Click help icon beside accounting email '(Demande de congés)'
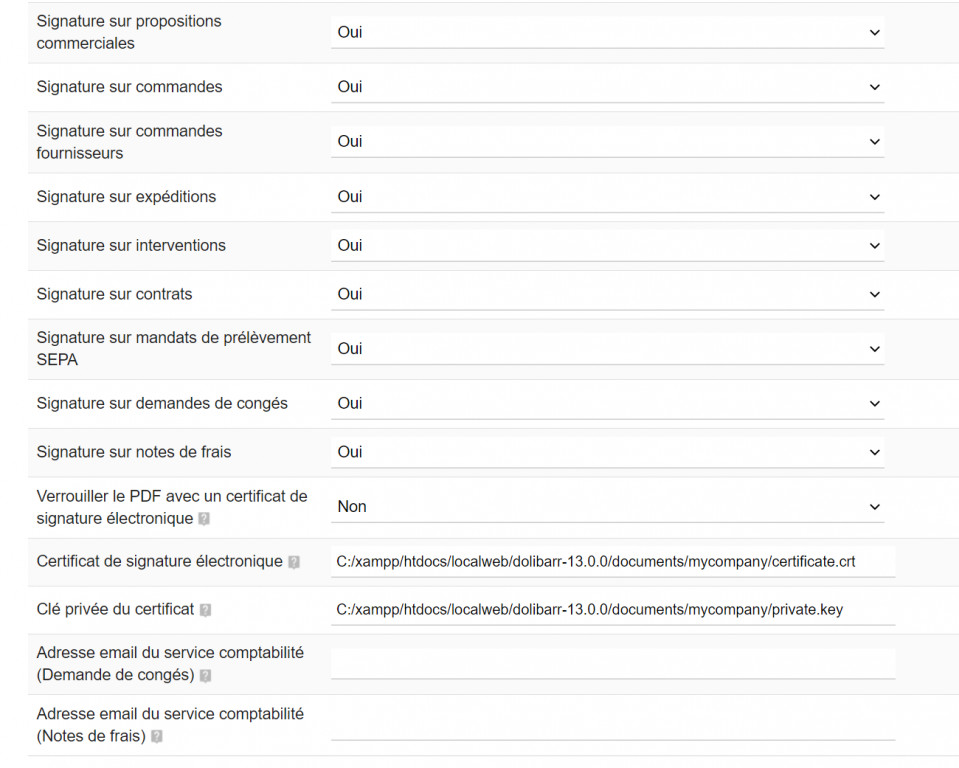Screen dimensions: 959x768 click(x=205, y=676)
